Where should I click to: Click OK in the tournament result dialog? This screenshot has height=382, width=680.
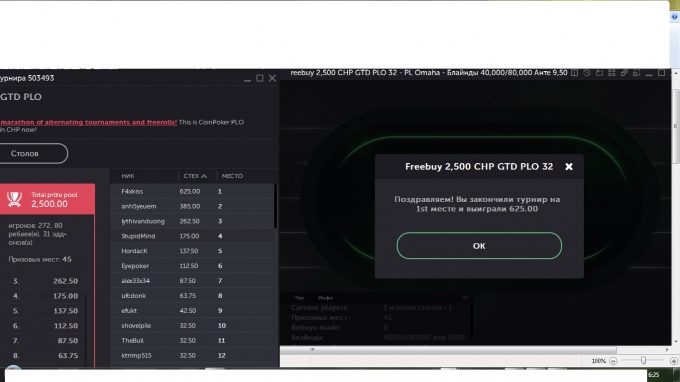tap(479, 245)
